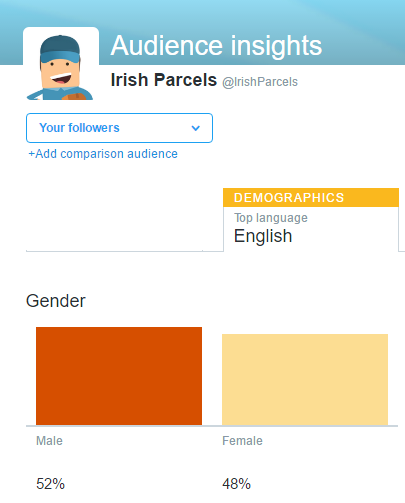
Task: Click the Top language English value
Action: coord(263,236)
